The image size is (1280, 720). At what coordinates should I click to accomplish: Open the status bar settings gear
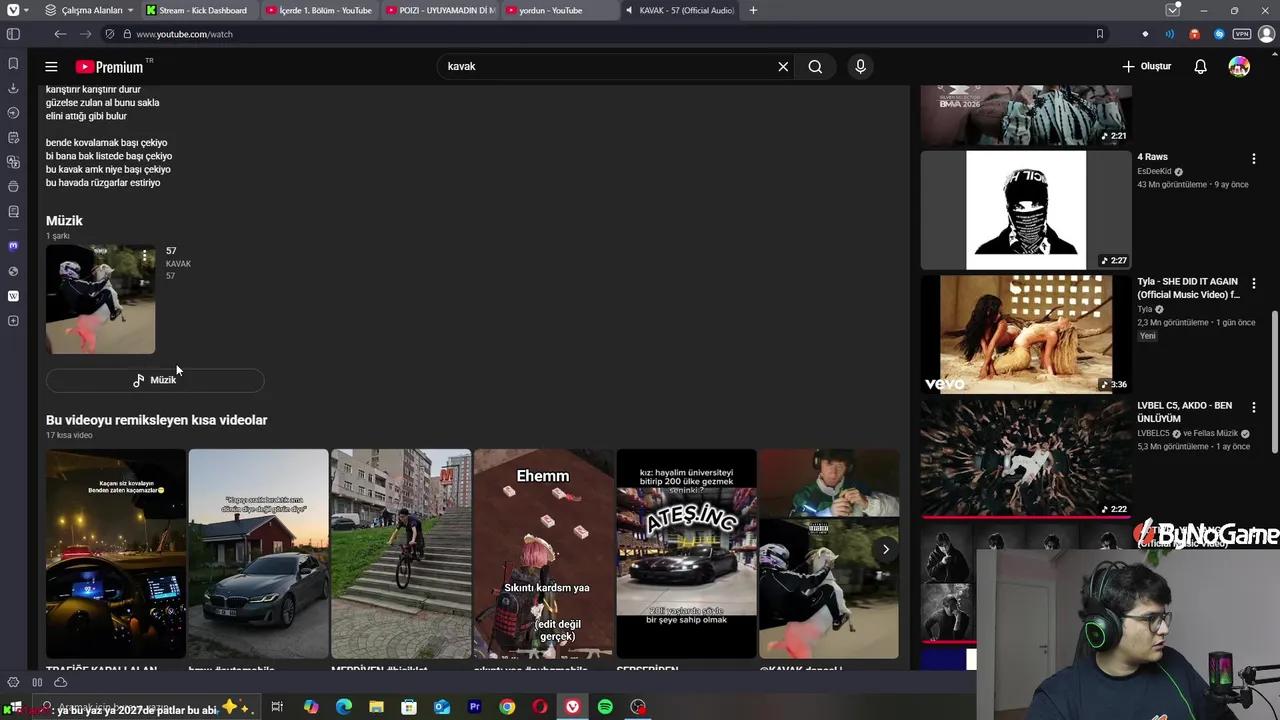(13, 682)
